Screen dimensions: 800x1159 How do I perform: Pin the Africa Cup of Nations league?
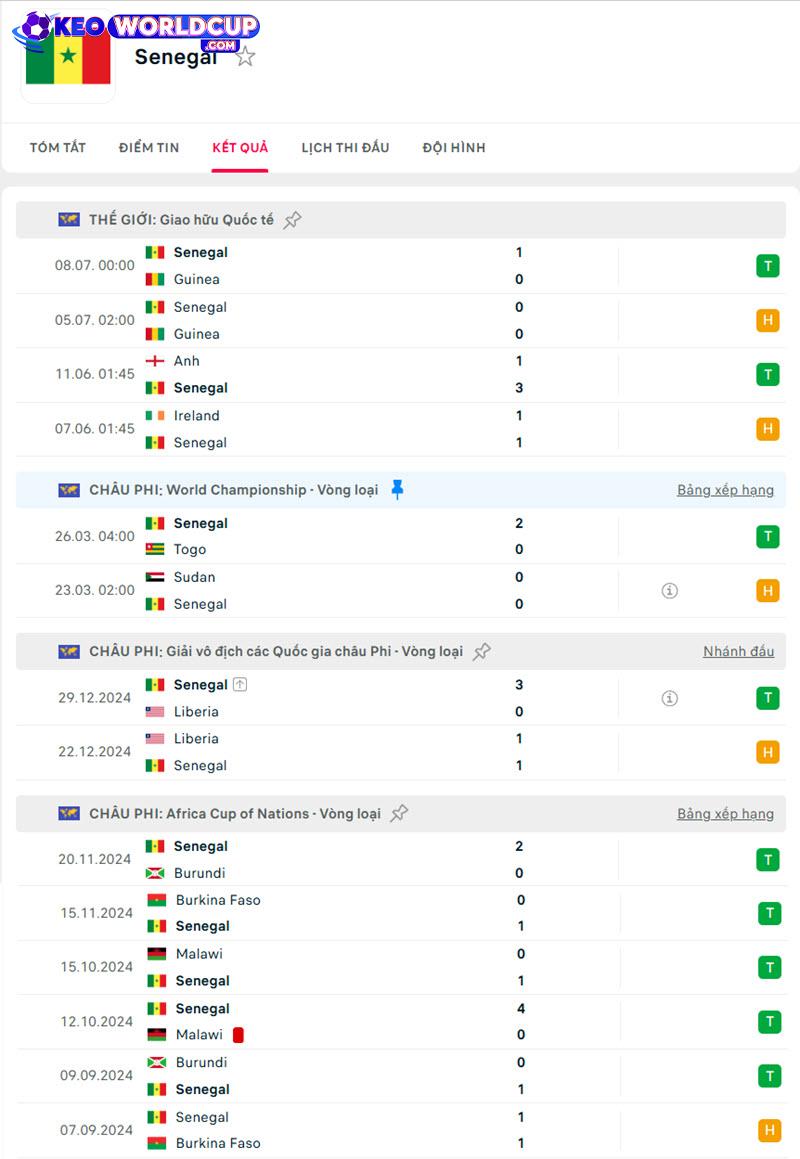tap(399, 813)
